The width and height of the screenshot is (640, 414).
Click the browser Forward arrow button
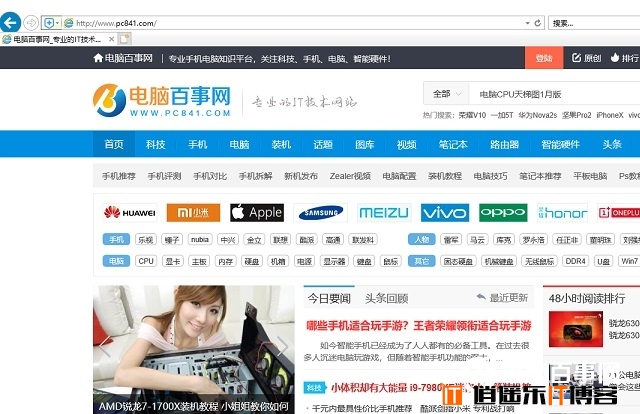31,23
